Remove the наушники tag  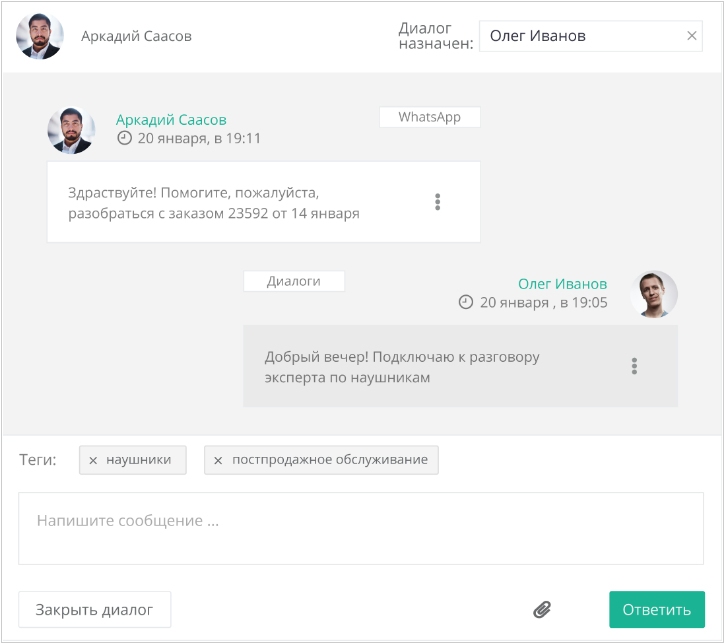(x=93, y=460)
